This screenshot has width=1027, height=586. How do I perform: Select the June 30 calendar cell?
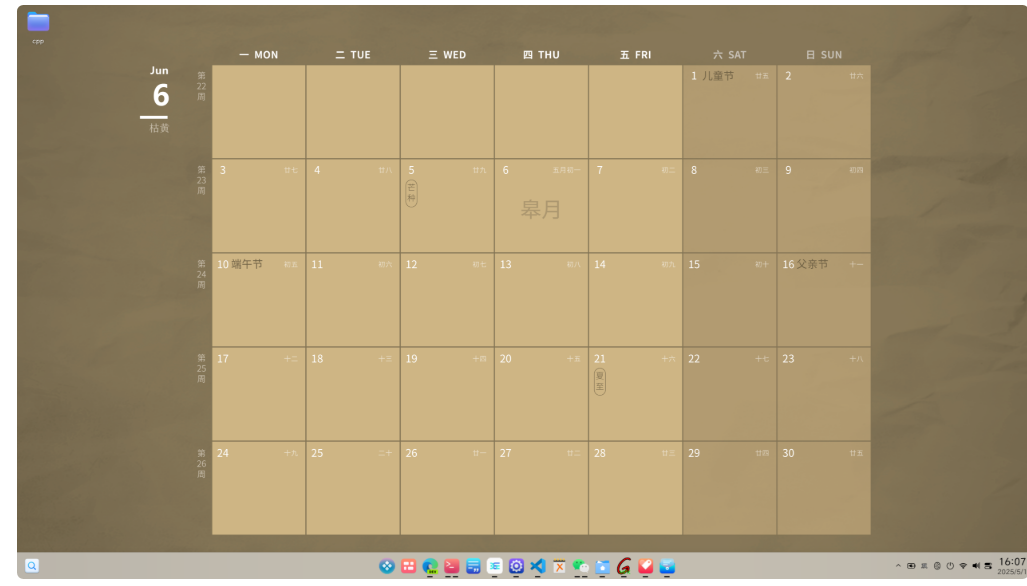tap(824, 488)
